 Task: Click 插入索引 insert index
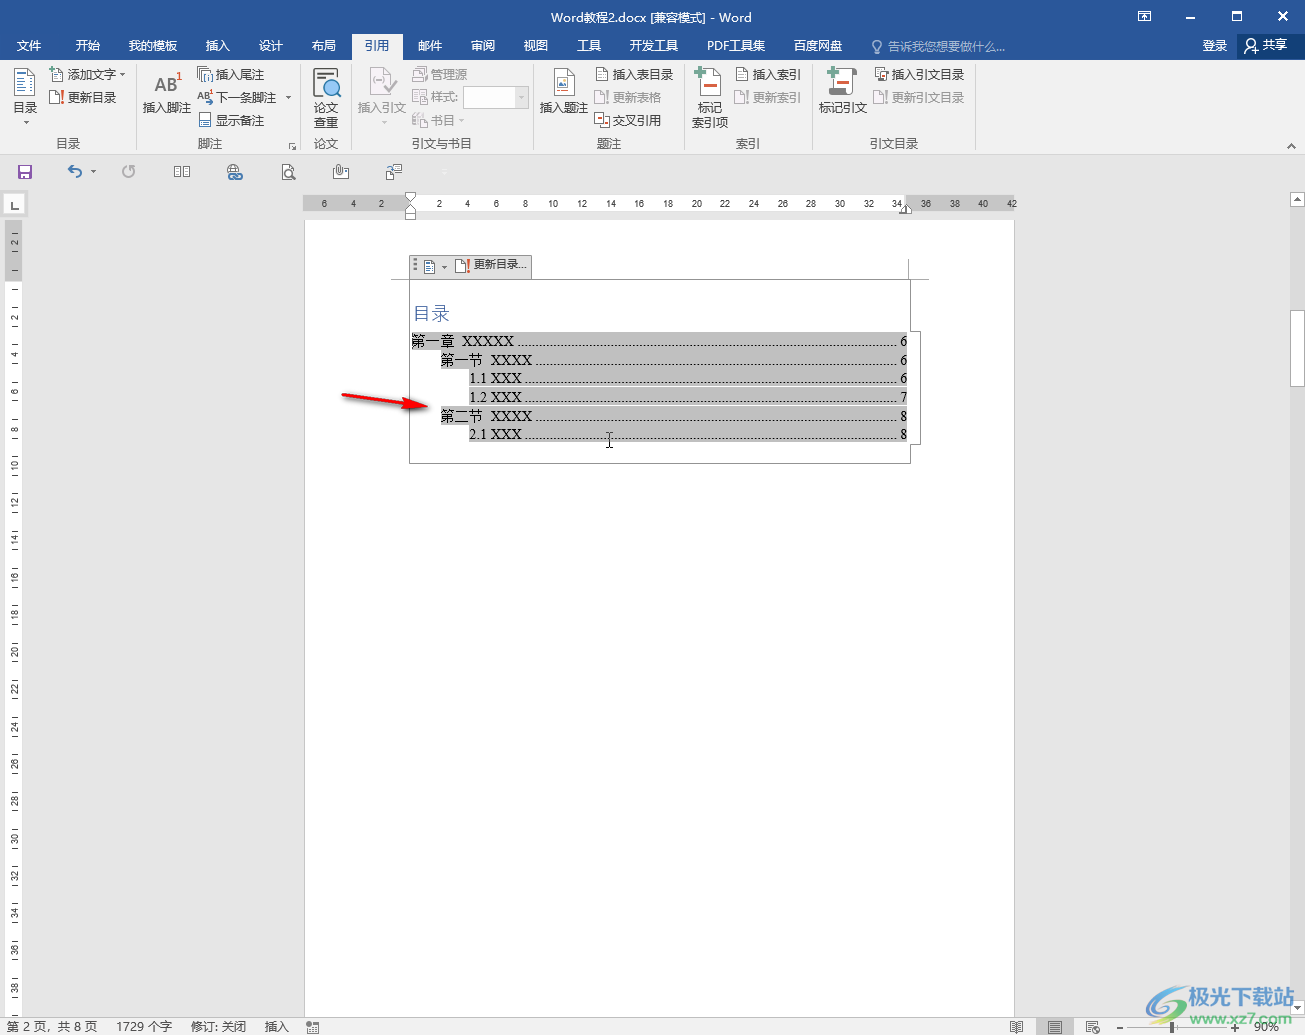tap(768, 74)
